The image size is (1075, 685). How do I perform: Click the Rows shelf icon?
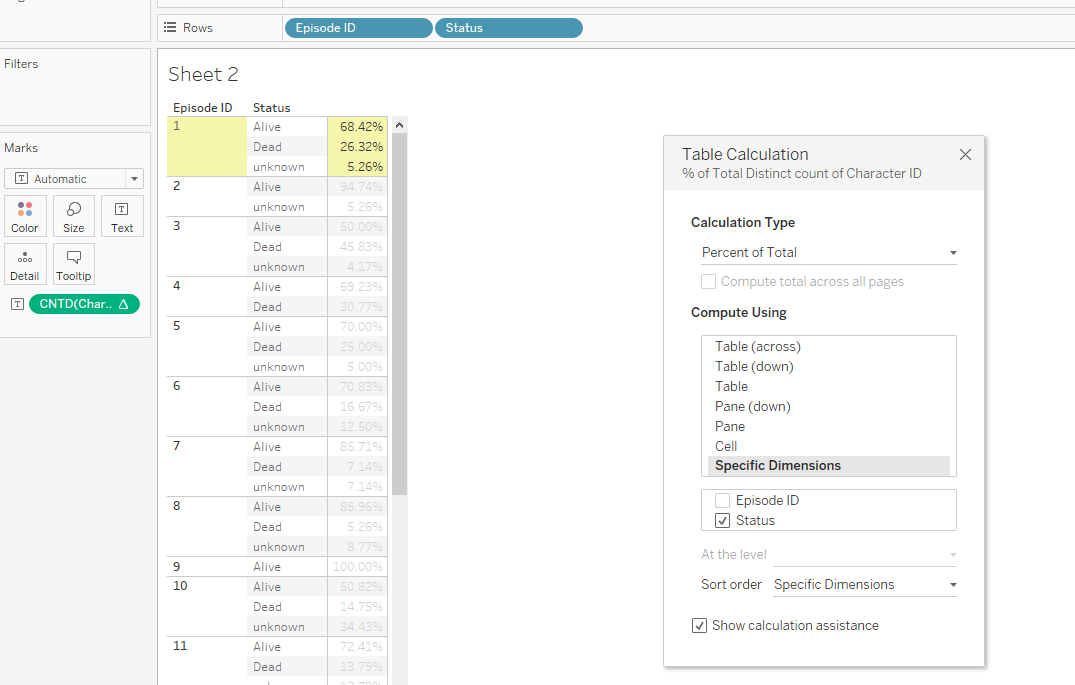[170, 28]
